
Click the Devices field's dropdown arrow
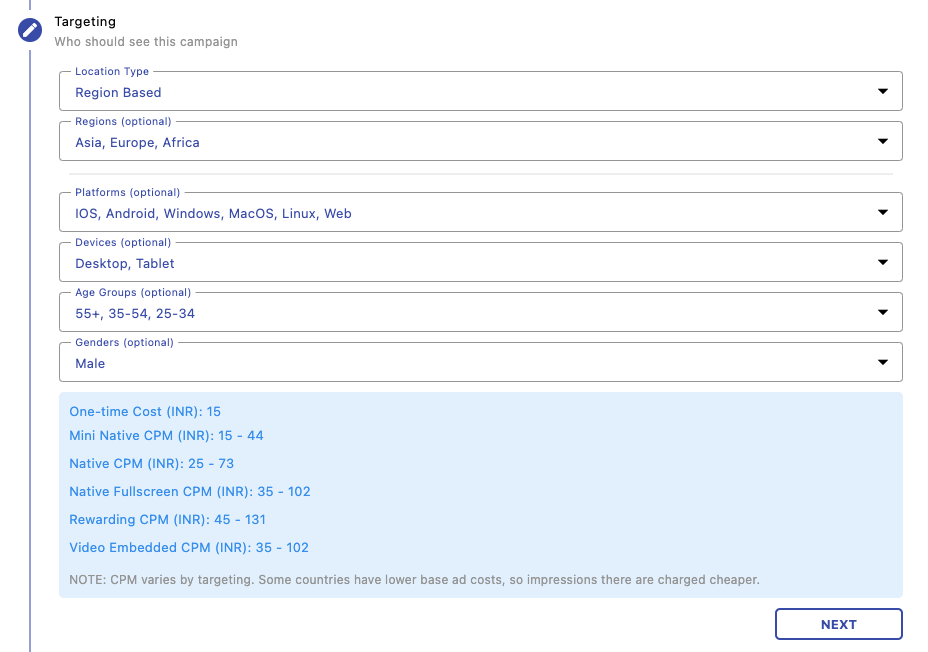(882, 262)
